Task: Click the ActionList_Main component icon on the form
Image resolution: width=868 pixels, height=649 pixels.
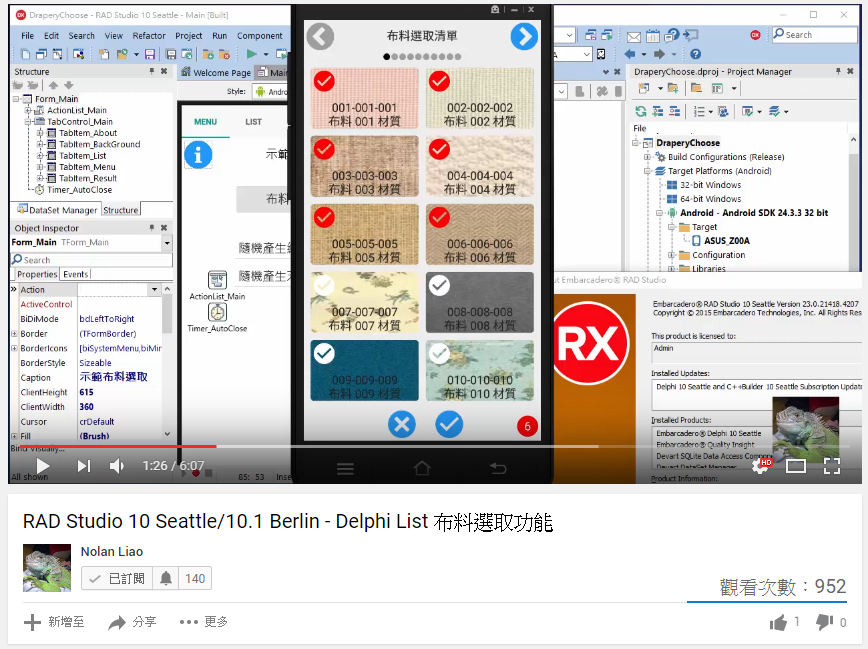Action: click(x=217, y=280)
